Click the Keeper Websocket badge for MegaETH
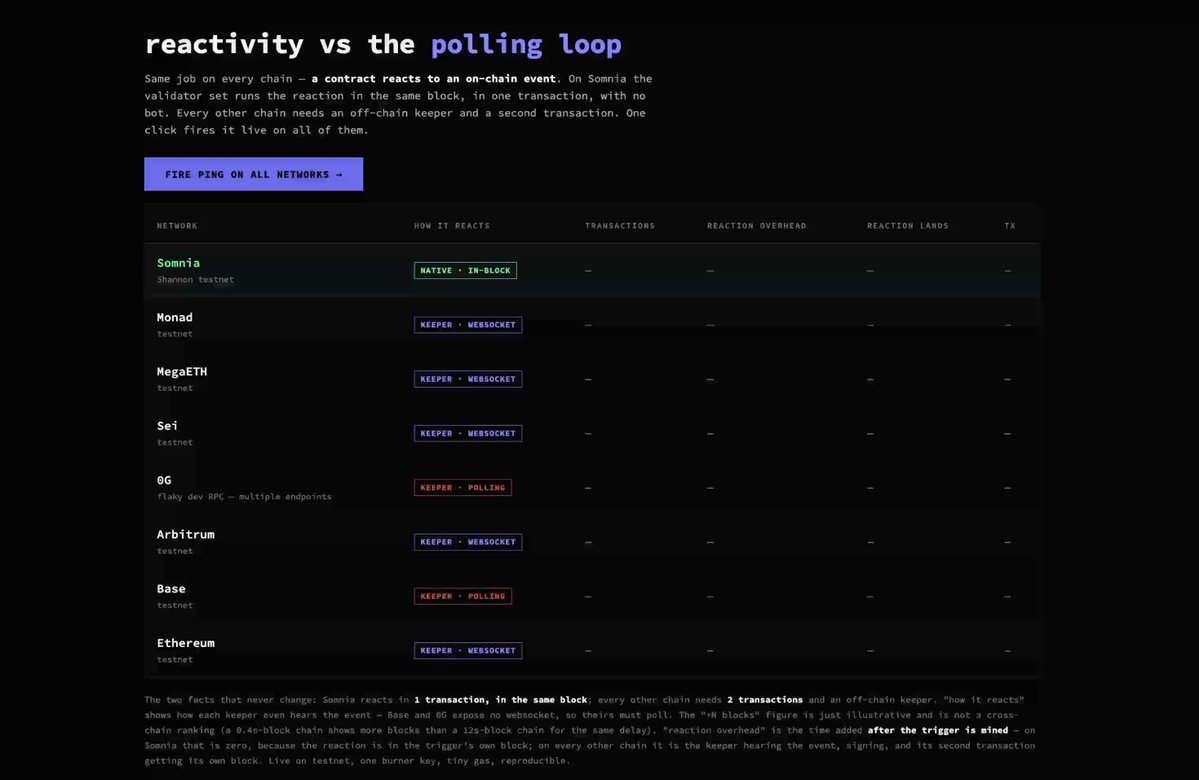The image size is (1199, 780). 468,379
